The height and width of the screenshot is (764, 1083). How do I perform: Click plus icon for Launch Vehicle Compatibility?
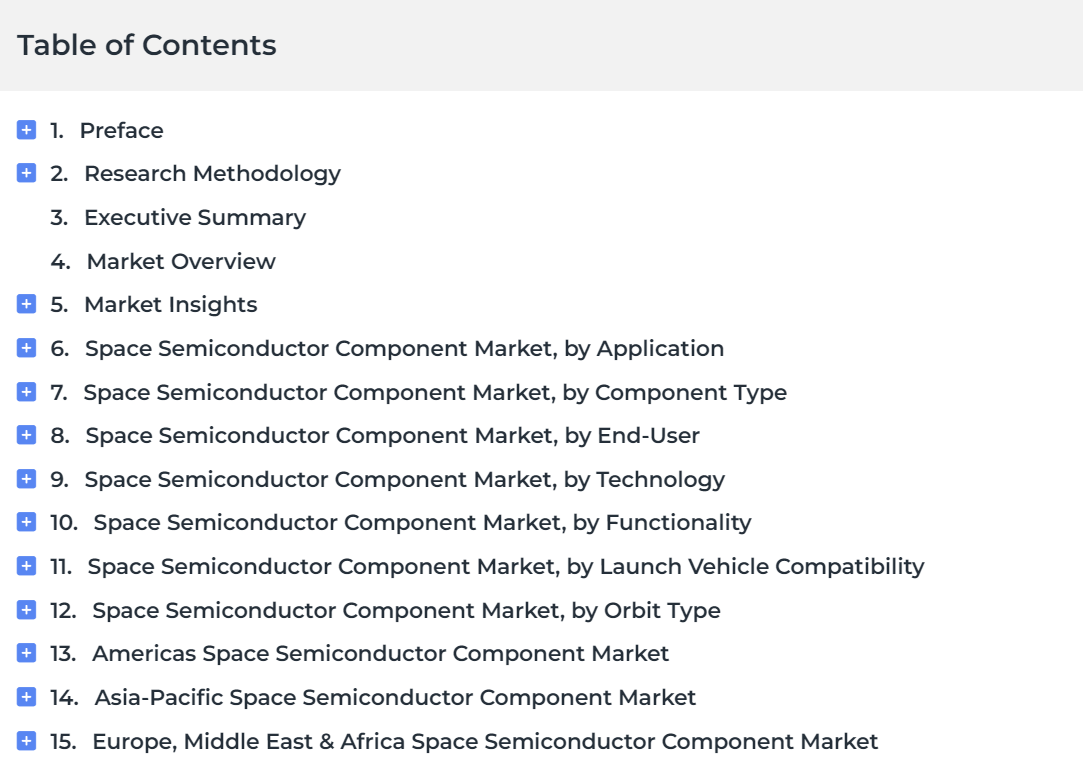26,566
